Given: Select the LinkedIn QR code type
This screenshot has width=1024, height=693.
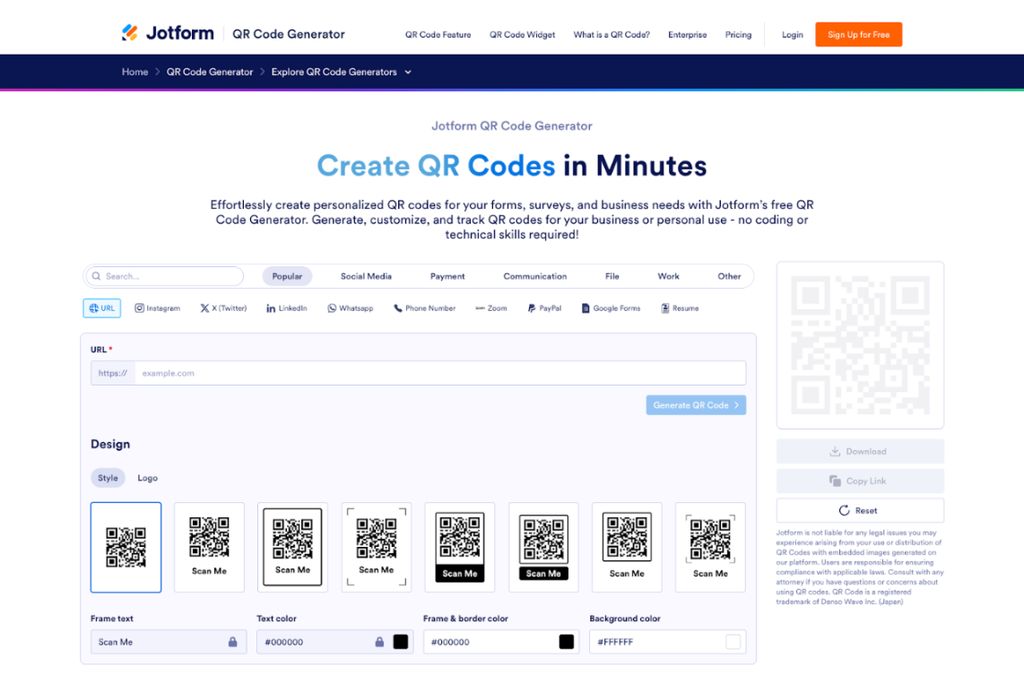Looking at the screenshot, I should coord(286,308).
